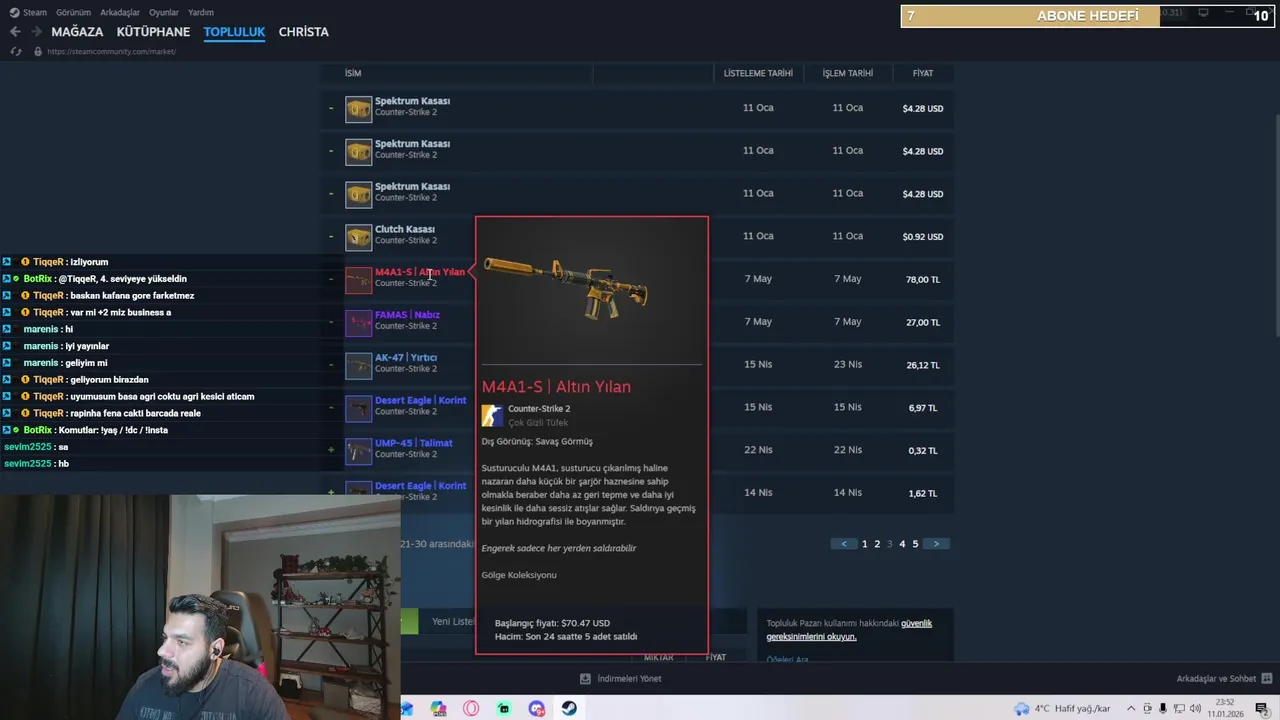1280x720 pixels.
Task: Open Desert Eagle Korint thumbnail priced 6,97 TL
Action: click(x=358, y=408)
